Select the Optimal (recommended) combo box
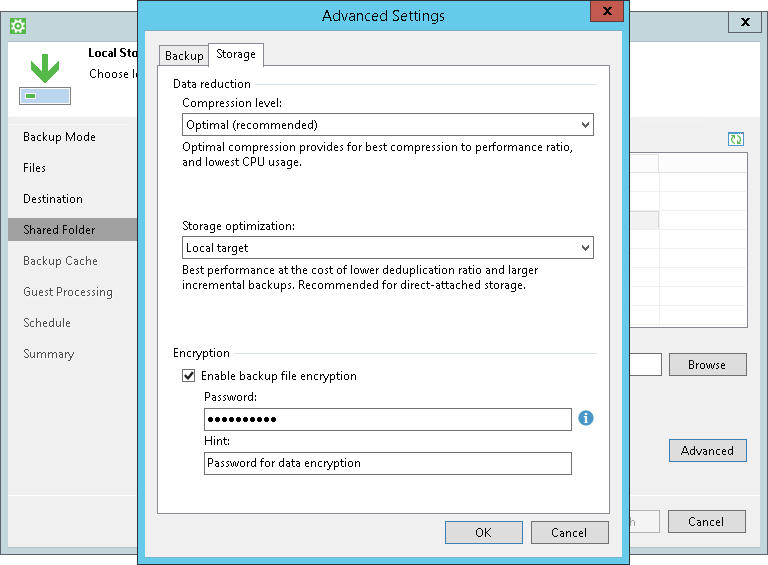Viewport: 768px width, 565px height. (x=387, y=125)
